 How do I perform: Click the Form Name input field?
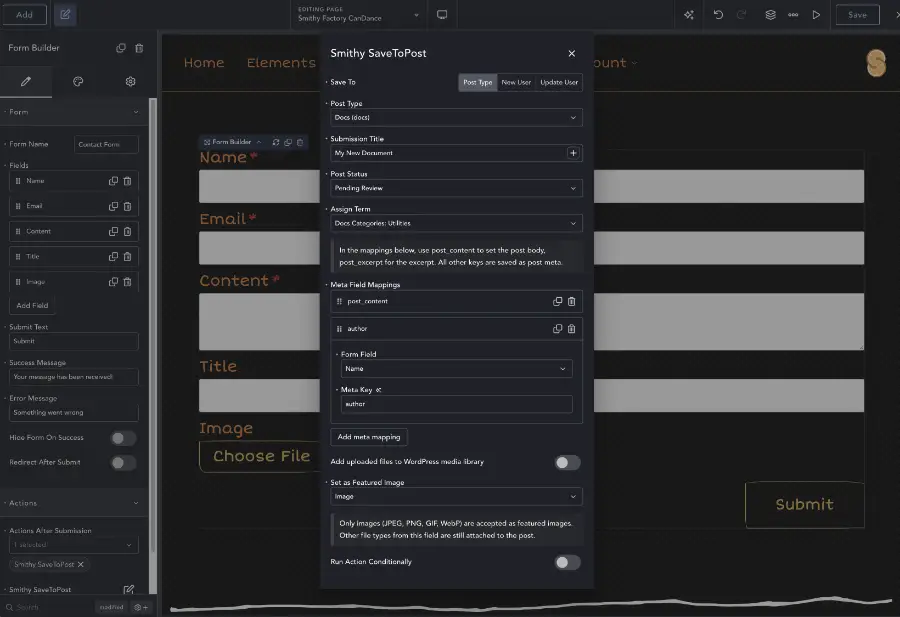(x=106, y=144)
